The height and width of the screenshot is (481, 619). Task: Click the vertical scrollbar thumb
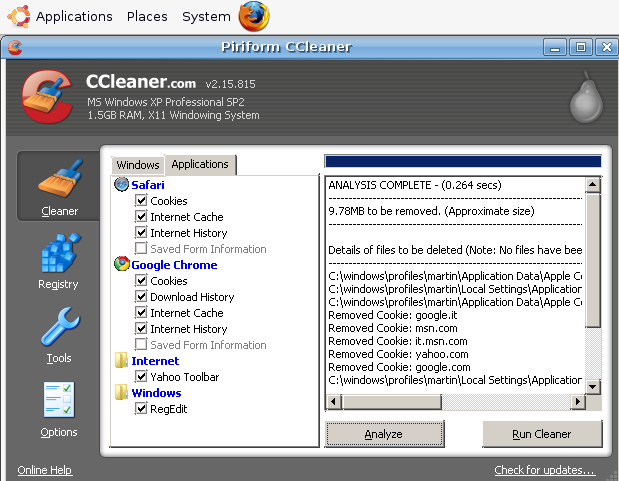[x=593, y=260]
